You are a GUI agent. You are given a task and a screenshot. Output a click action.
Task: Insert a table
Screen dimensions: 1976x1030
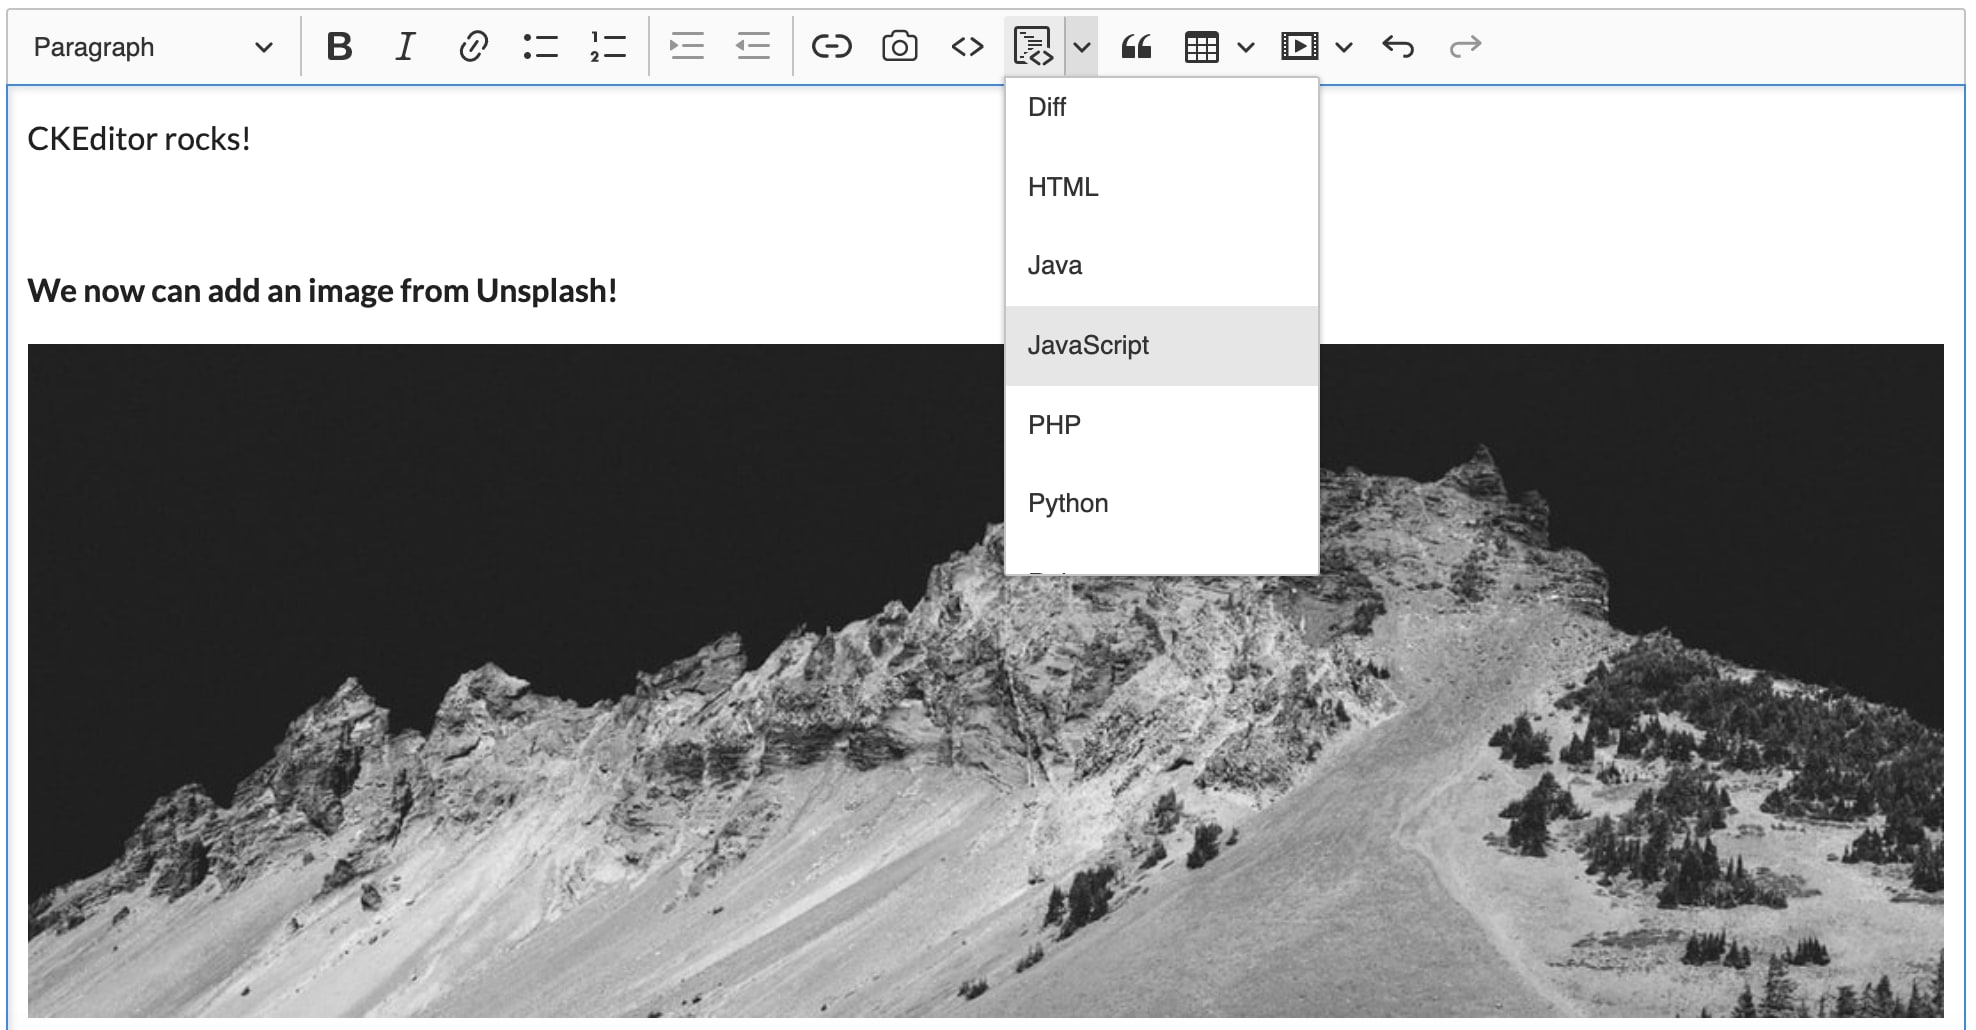[x=1201, y=47]
